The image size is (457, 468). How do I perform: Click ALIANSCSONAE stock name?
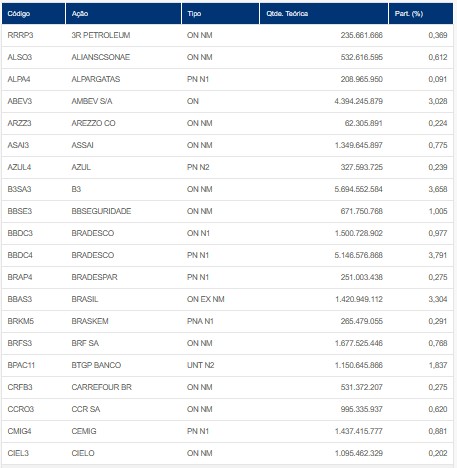[101, 57]
